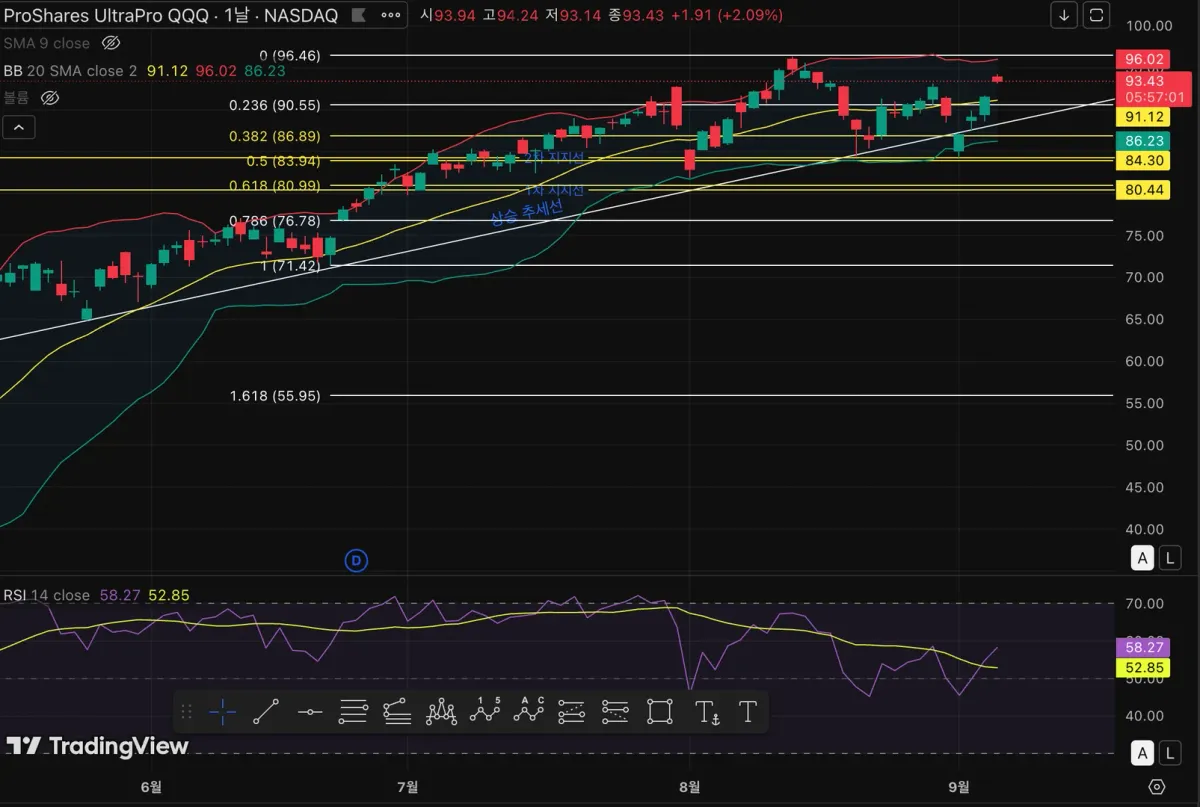The image size is (1200, 807).
Task: Open the ProShares UltraPro QQQ symbol title
Action: point(170,16)
